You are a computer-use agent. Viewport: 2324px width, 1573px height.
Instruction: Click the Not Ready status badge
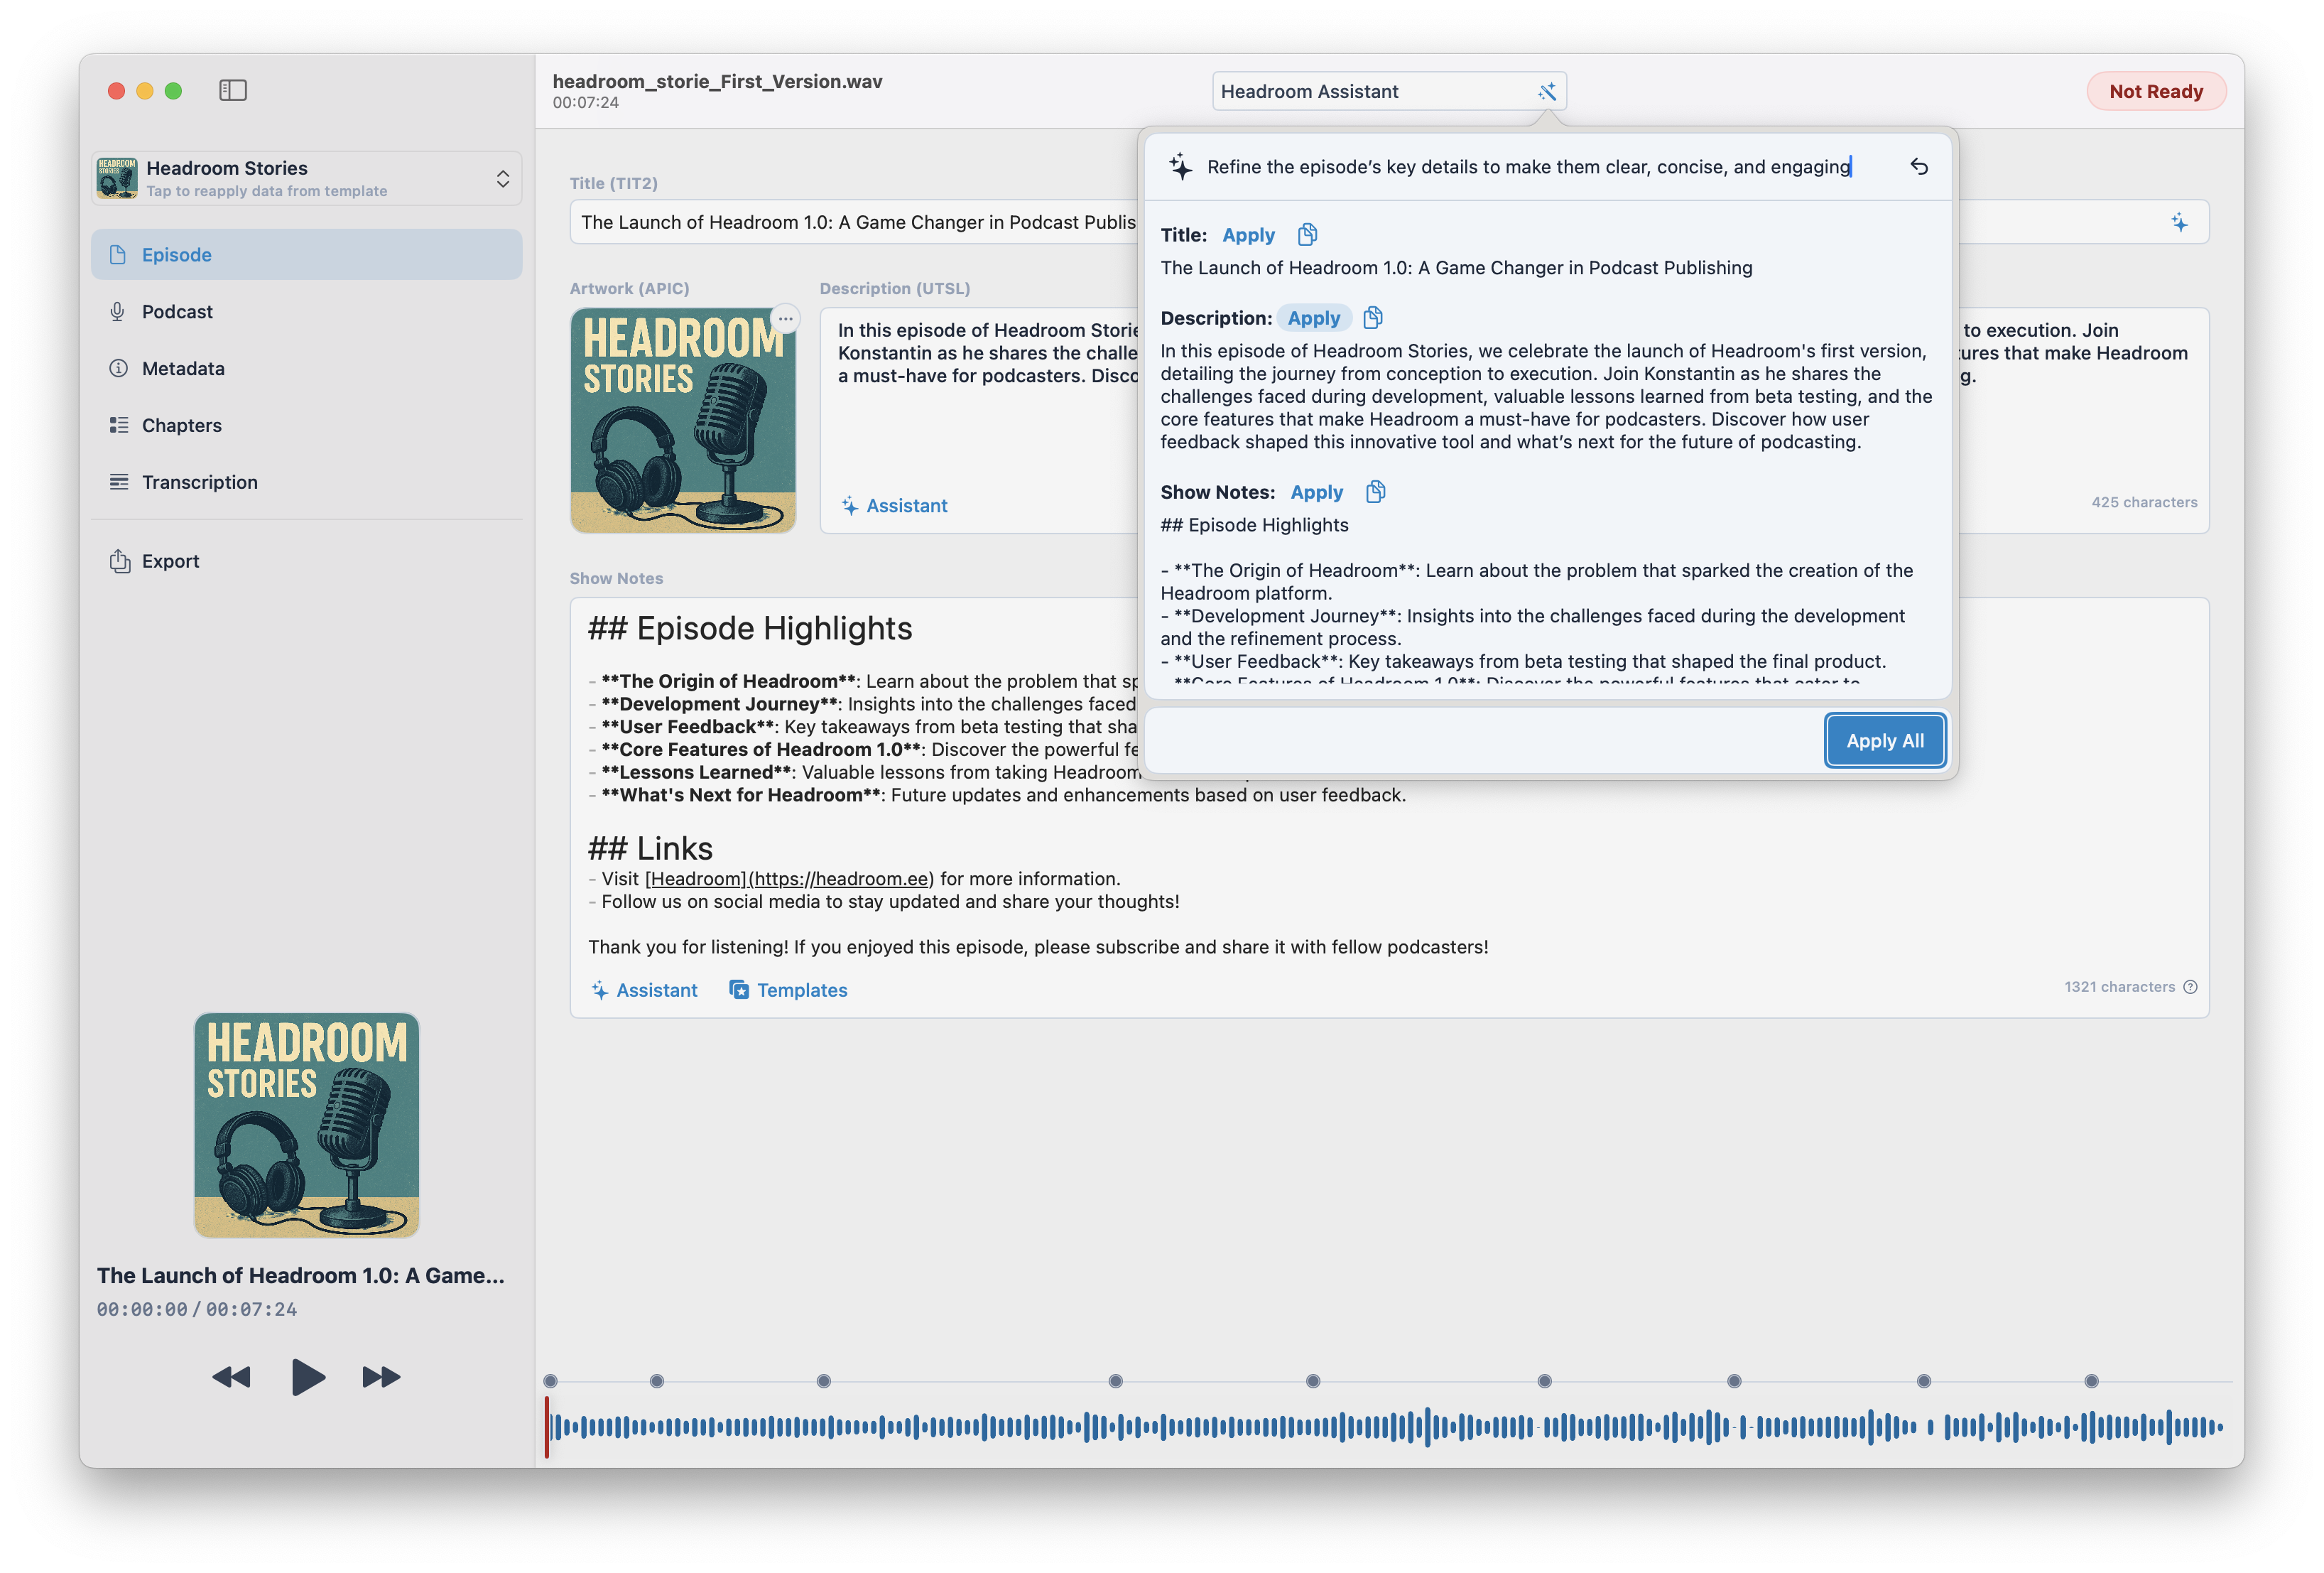click(x=2155, y=92)
